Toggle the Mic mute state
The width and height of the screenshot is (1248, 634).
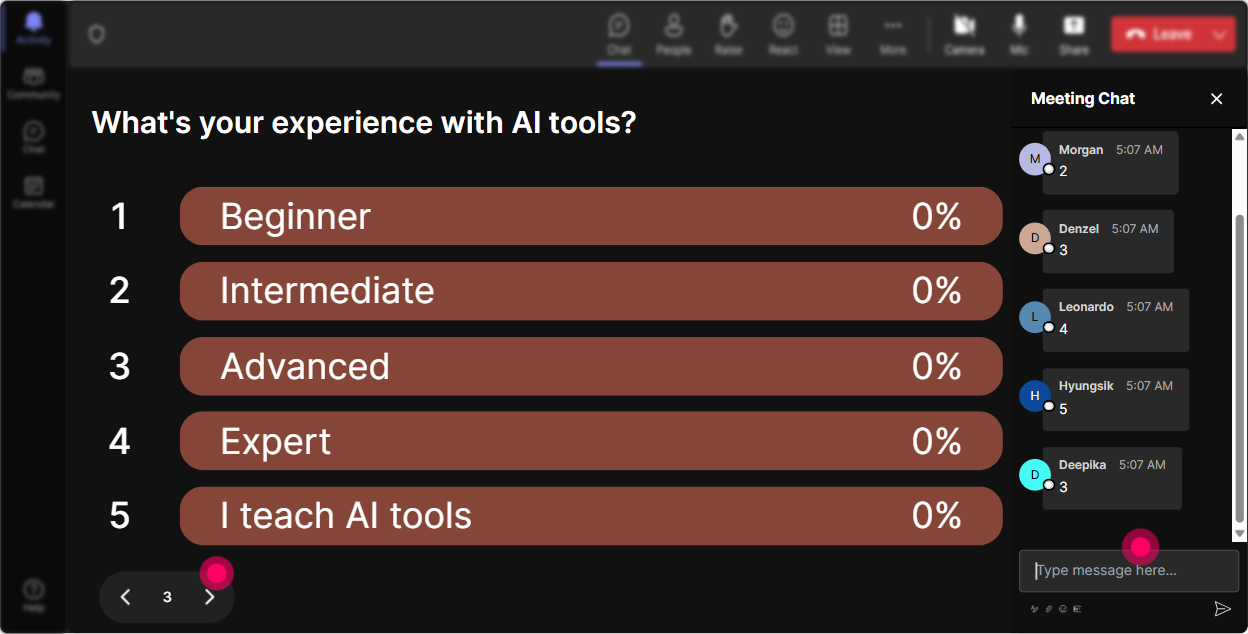[1019, 34]
